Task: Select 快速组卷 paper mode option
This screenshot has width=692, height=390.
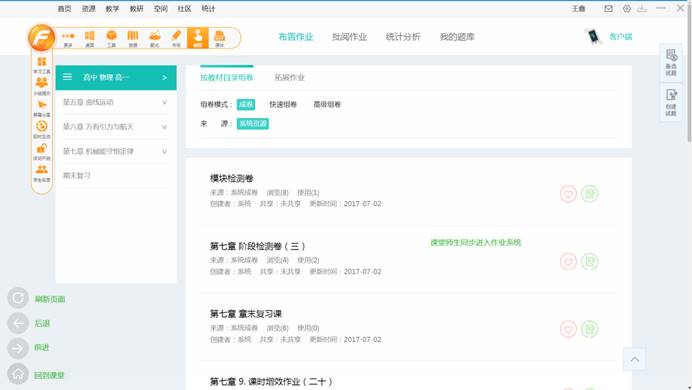Action: tap(283, 105)
